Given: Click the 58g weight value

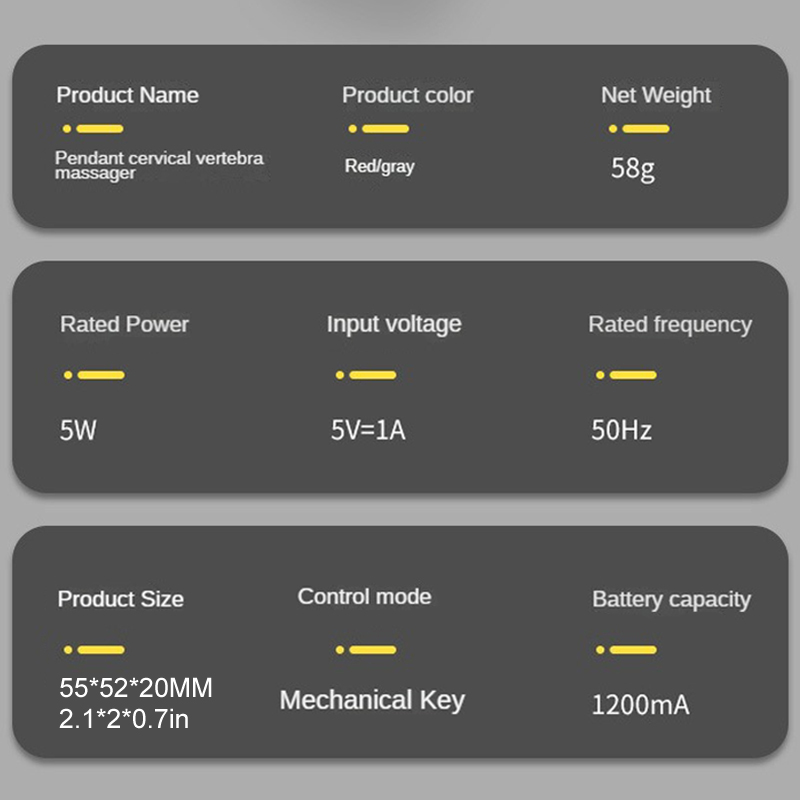Looking at the screenshot, I should 633,168.
